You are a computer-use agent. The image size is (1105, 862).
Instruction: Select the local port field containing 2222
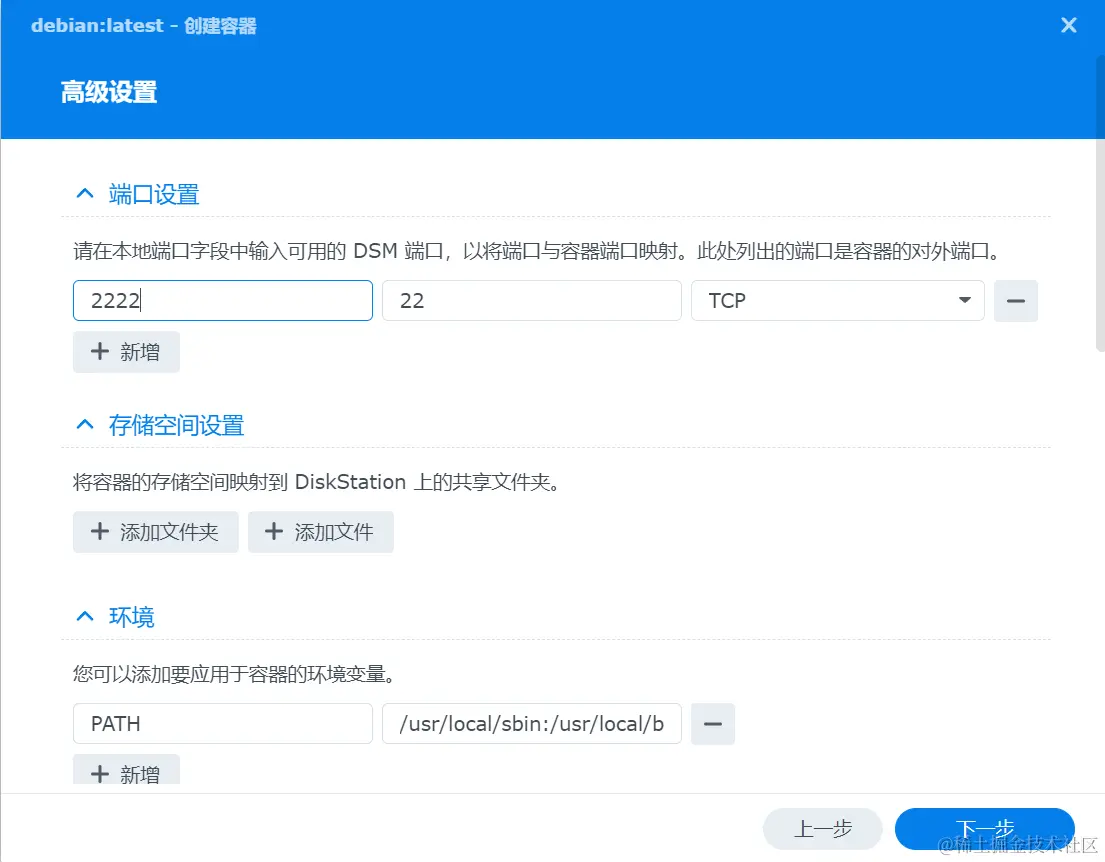pyautogui.click(x=222, y=300)
